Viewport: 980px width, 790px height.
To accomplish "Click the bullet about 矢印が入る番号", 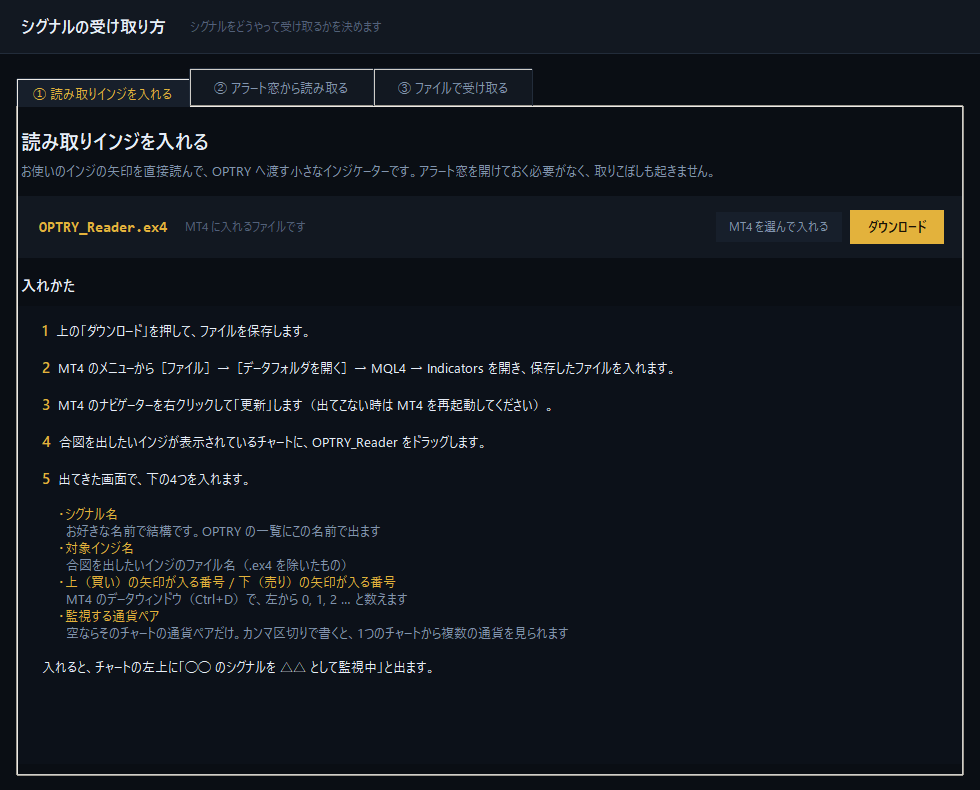I will point(227,582).
